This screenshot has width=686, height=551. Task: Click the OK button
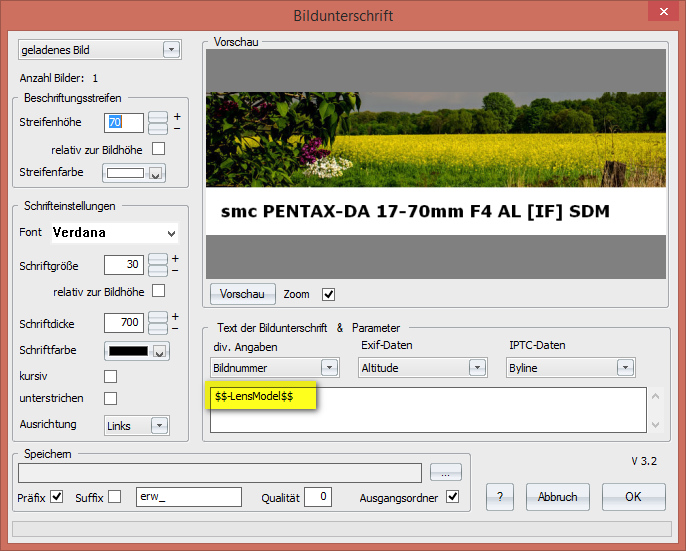(x=634, y=497)
